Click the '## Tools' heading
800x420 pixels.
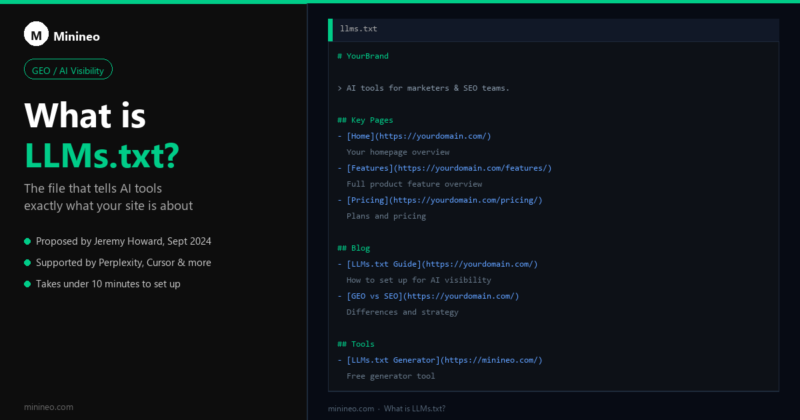pos(356,344)
